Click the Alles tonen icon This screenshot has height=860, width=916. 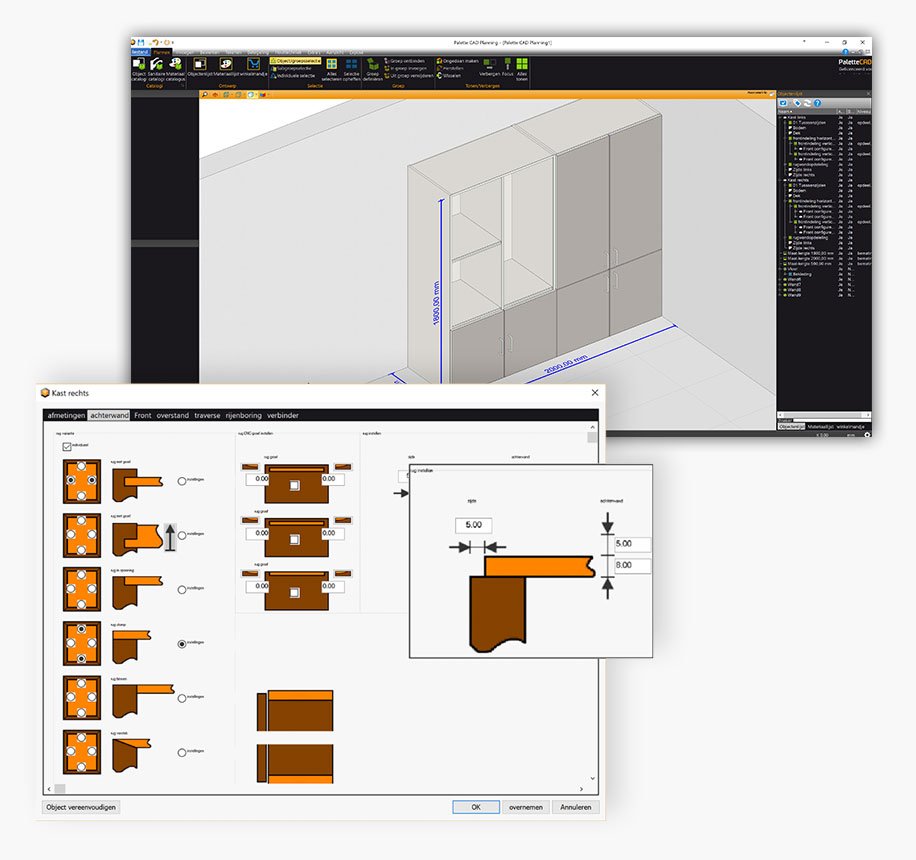[x=522, y=63]
